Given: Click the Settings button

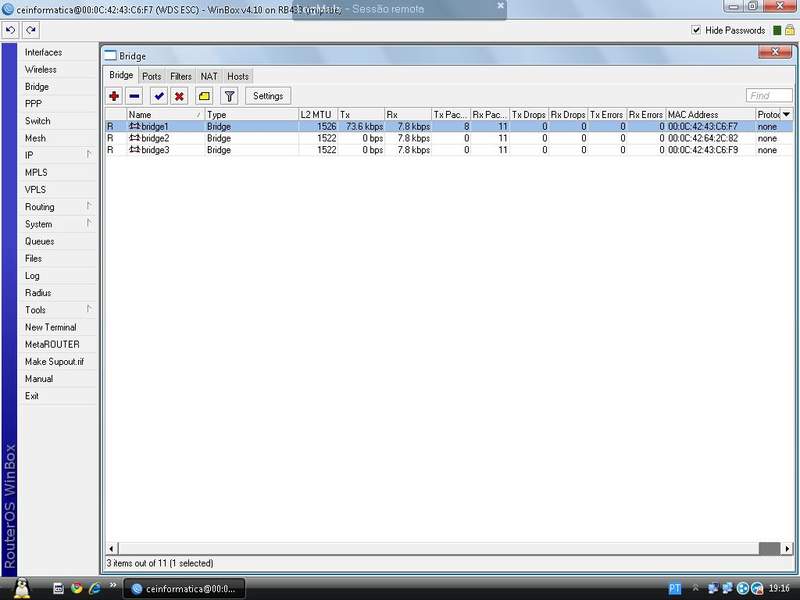Looking at the screenshot, I should pyautogui.click(x=268, y=96).
